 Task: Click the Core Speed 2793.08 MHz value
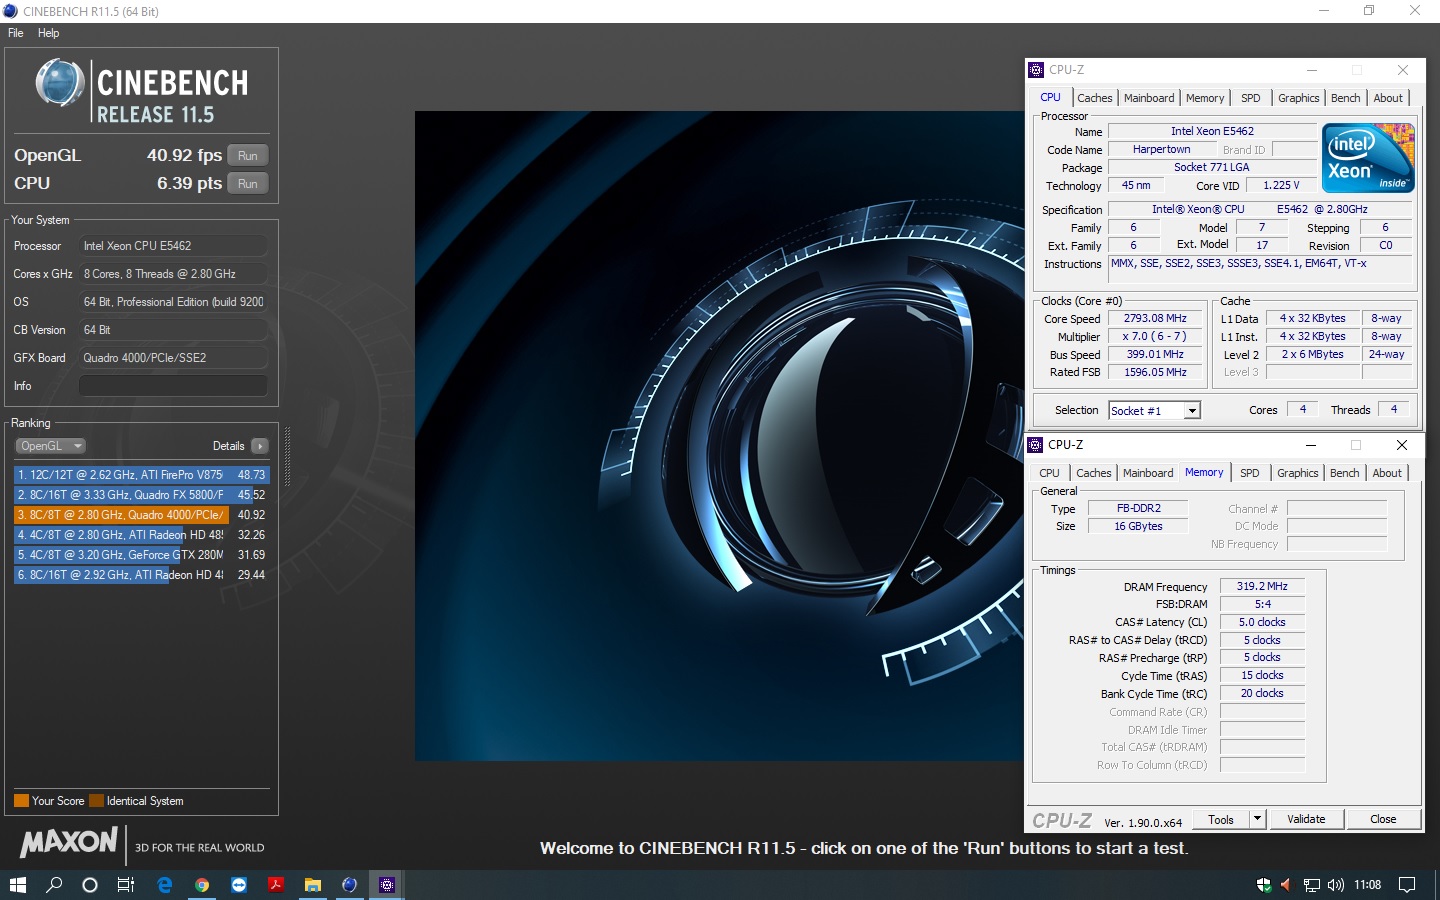tap(1155, 319)
